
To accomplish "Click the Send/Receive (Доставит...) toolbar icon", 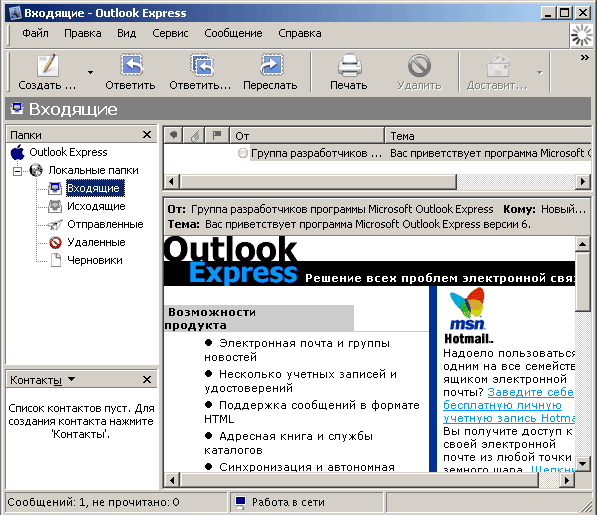I will (498, 65).
